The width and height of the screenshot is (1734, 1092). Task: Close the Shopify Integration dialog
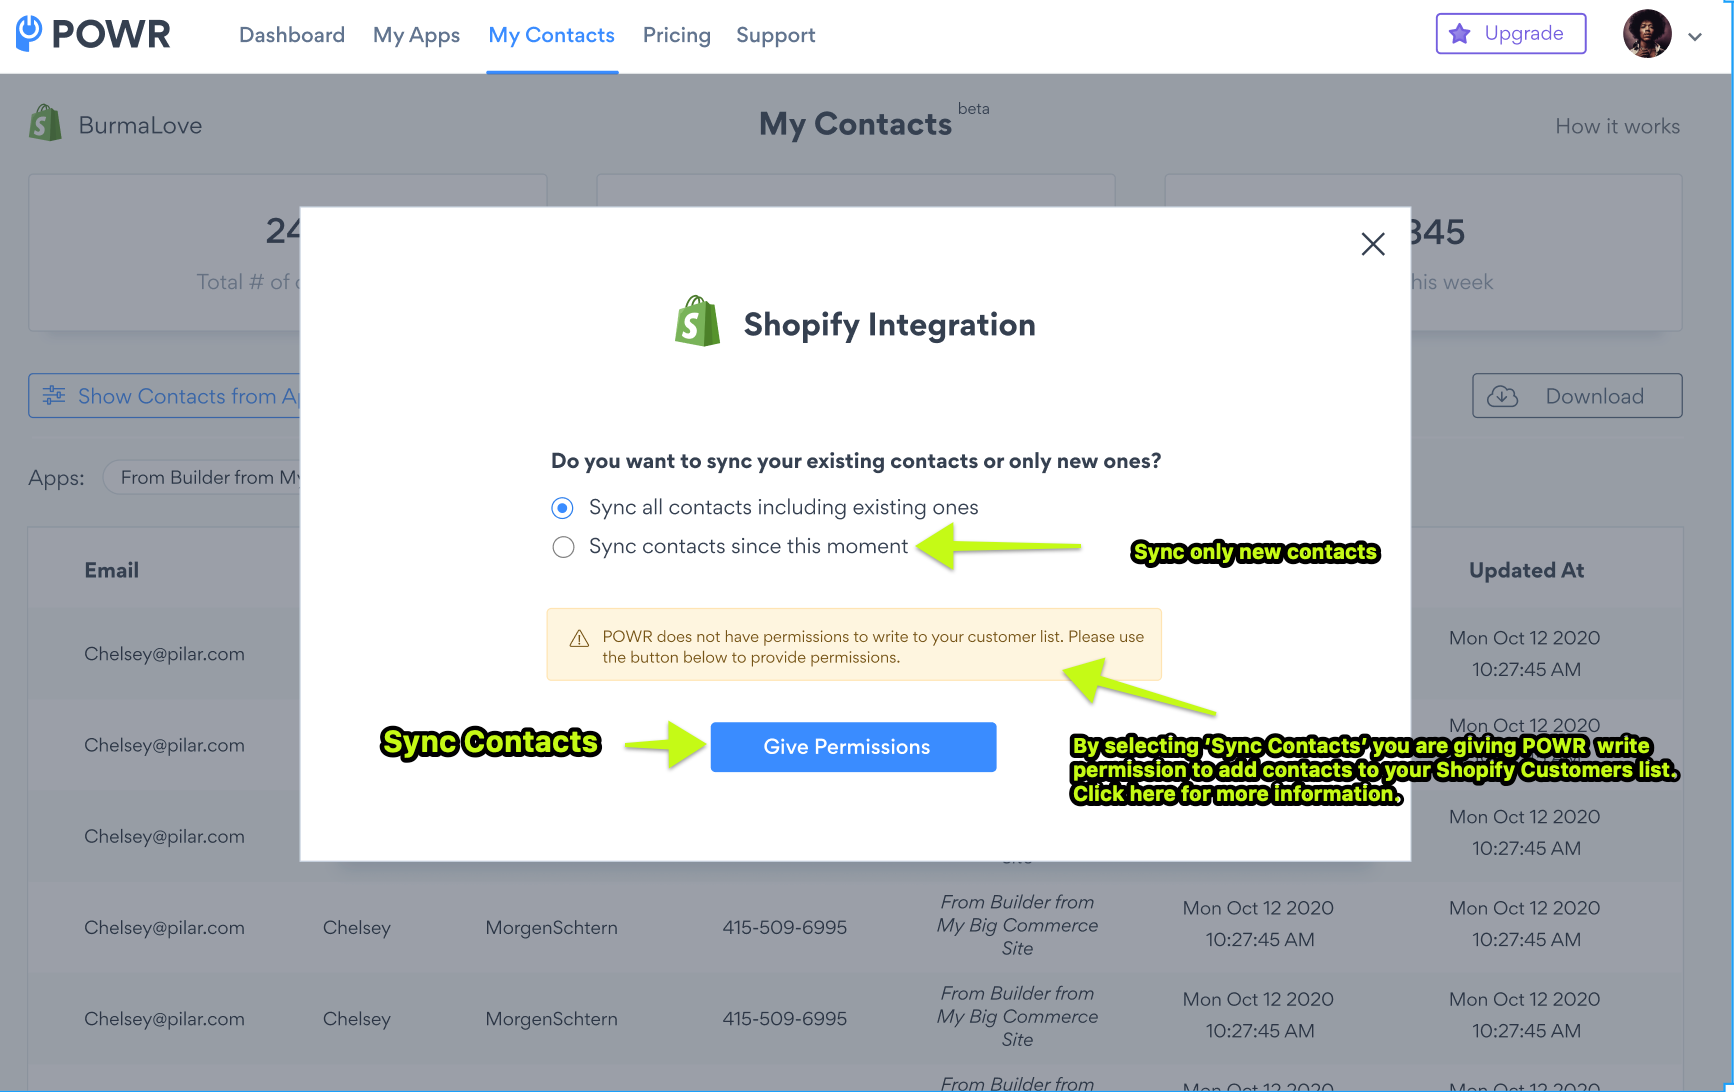[x=1372, y=244]
